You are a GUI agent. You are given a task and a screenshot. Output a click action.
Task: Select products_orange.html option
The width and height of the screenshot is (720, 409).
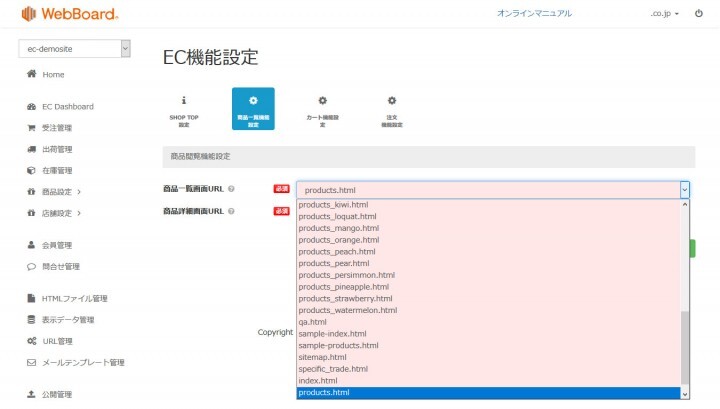488,240
